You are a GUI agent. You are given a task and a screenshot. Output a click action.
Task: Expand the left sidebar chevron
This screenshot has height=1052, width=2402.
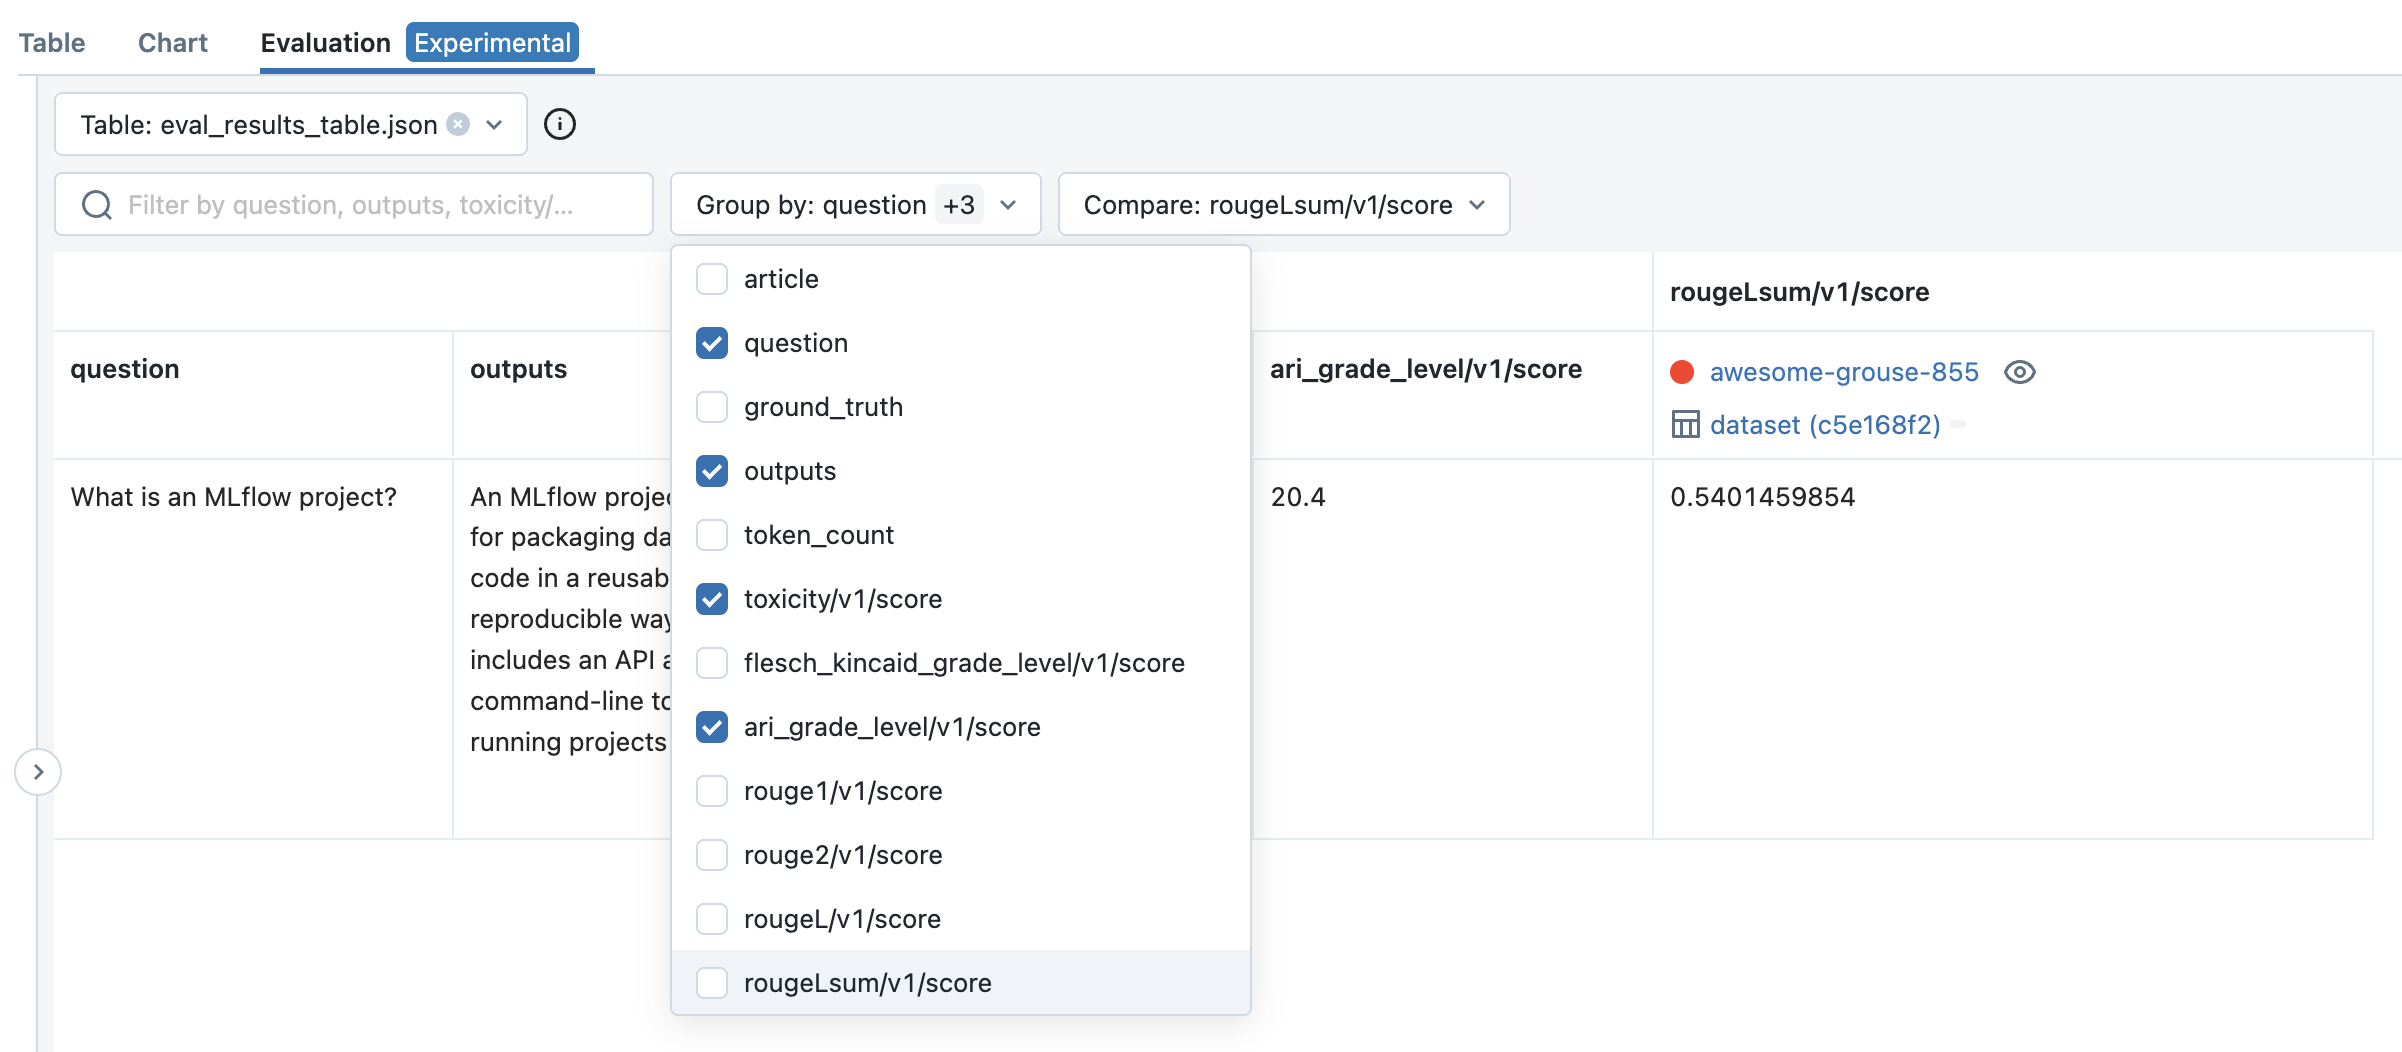(x=37, y=771)
